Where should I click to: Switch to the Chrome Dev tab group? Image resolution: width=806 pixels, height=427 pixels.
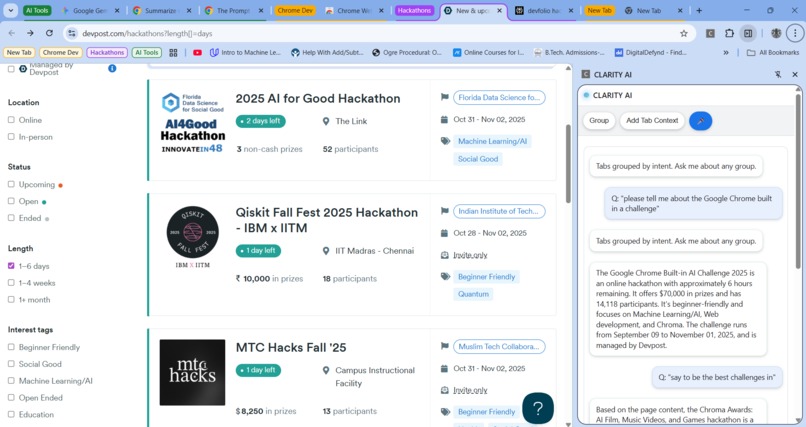296,10
